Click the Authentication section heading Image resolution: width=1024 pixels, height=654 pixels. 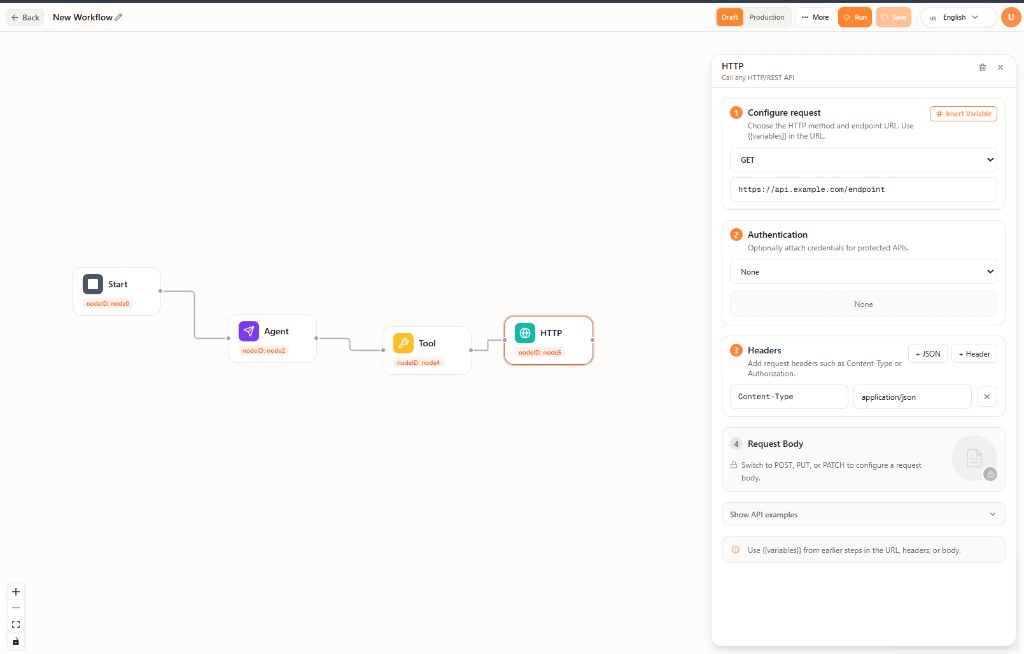(x=777, y=235)
